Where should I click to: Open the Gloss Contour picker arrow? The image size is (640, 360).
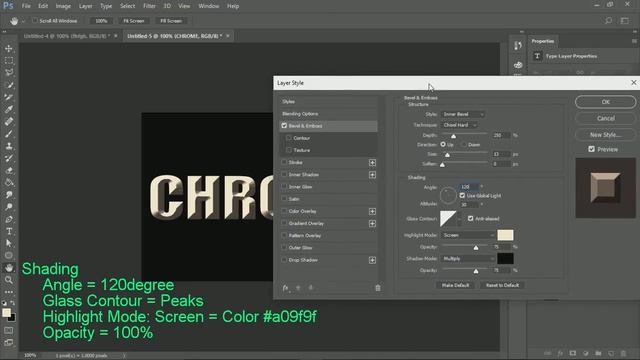(x=459, y=219)
